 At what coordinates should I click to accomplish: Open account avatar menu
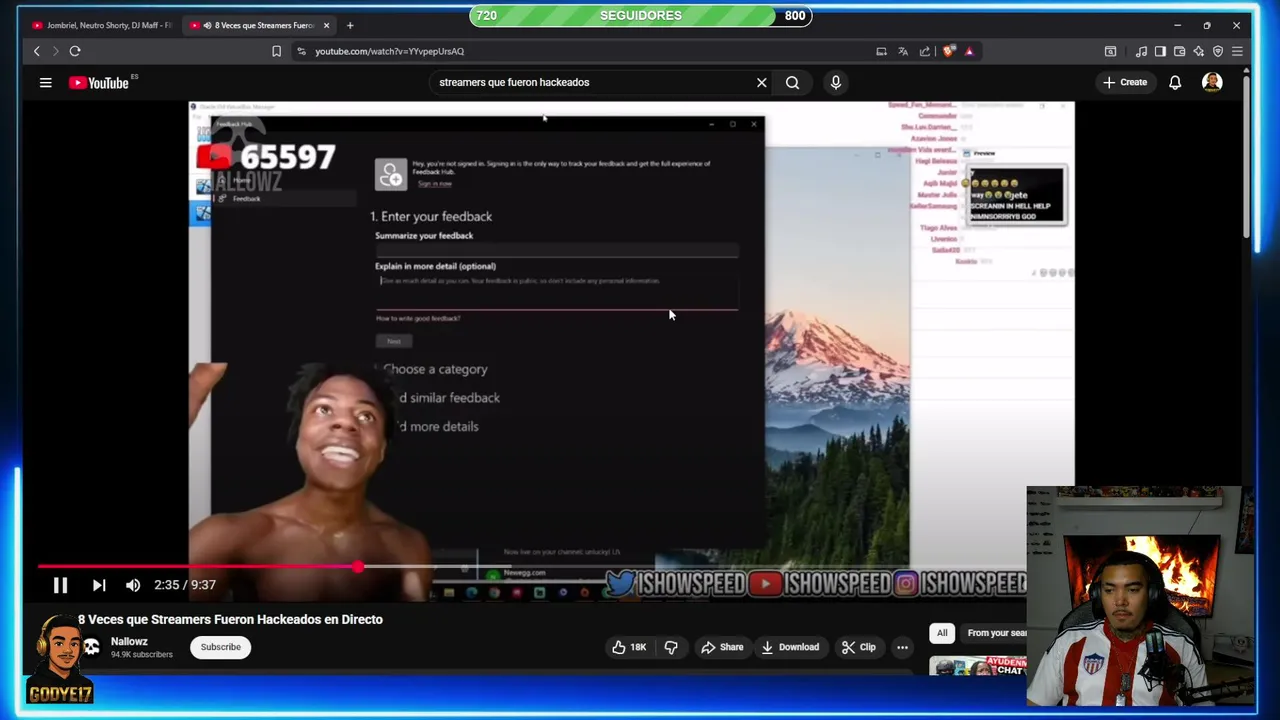coord(1212,82)
